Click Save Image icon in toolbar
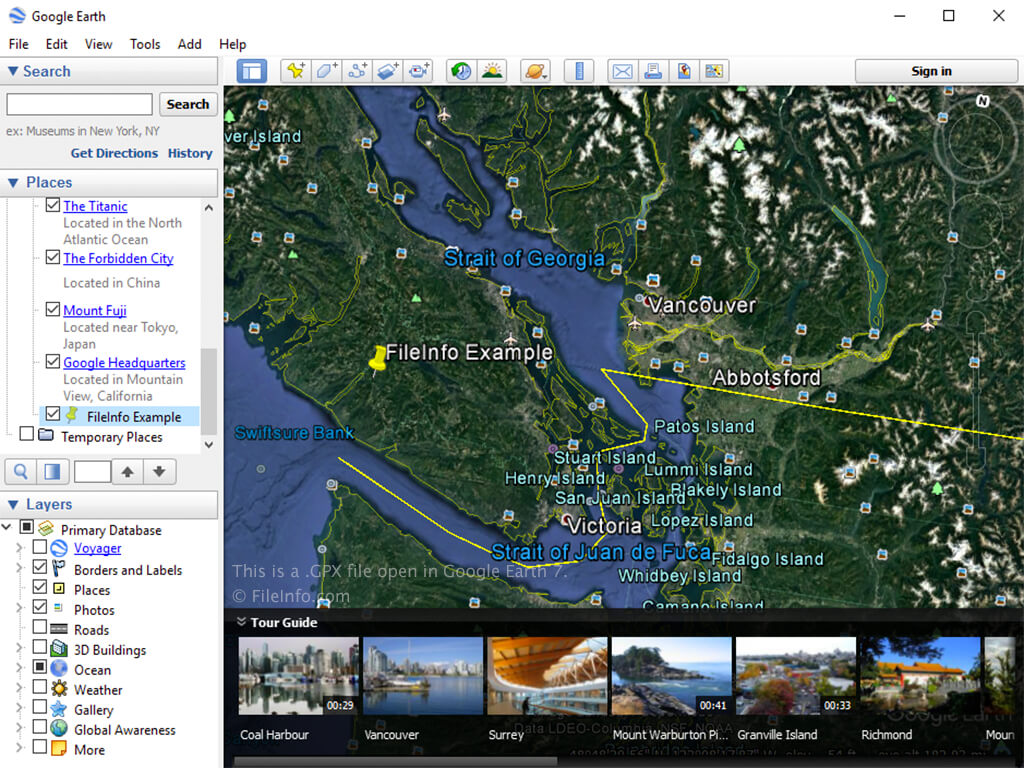1024x768 pixels. pos(684,71)
